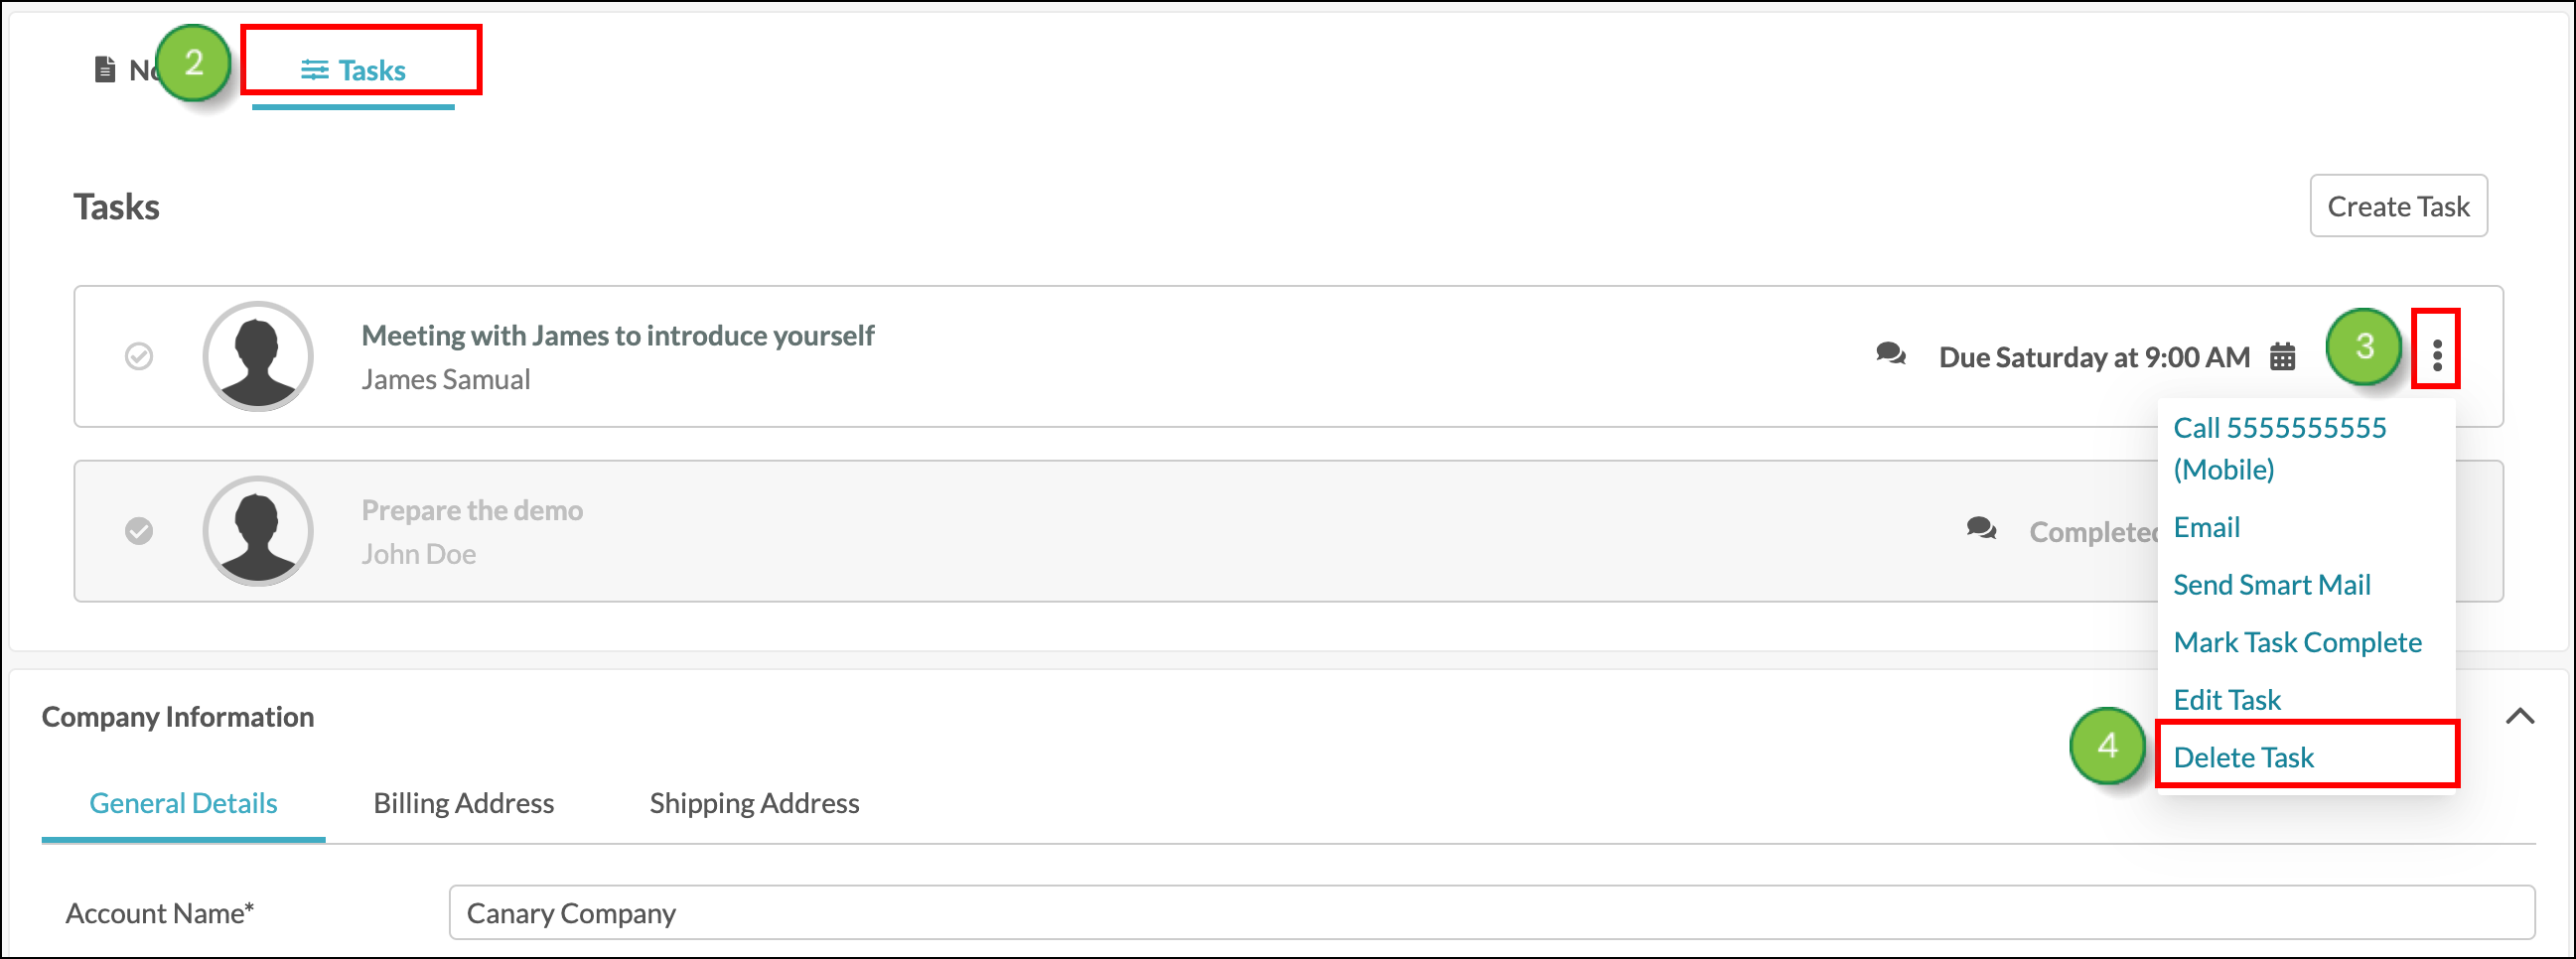Mark Meeting with James task as complete
The height and width of the screenshot is (959, 2576).
pyautogui.click(x=139, y=356)
